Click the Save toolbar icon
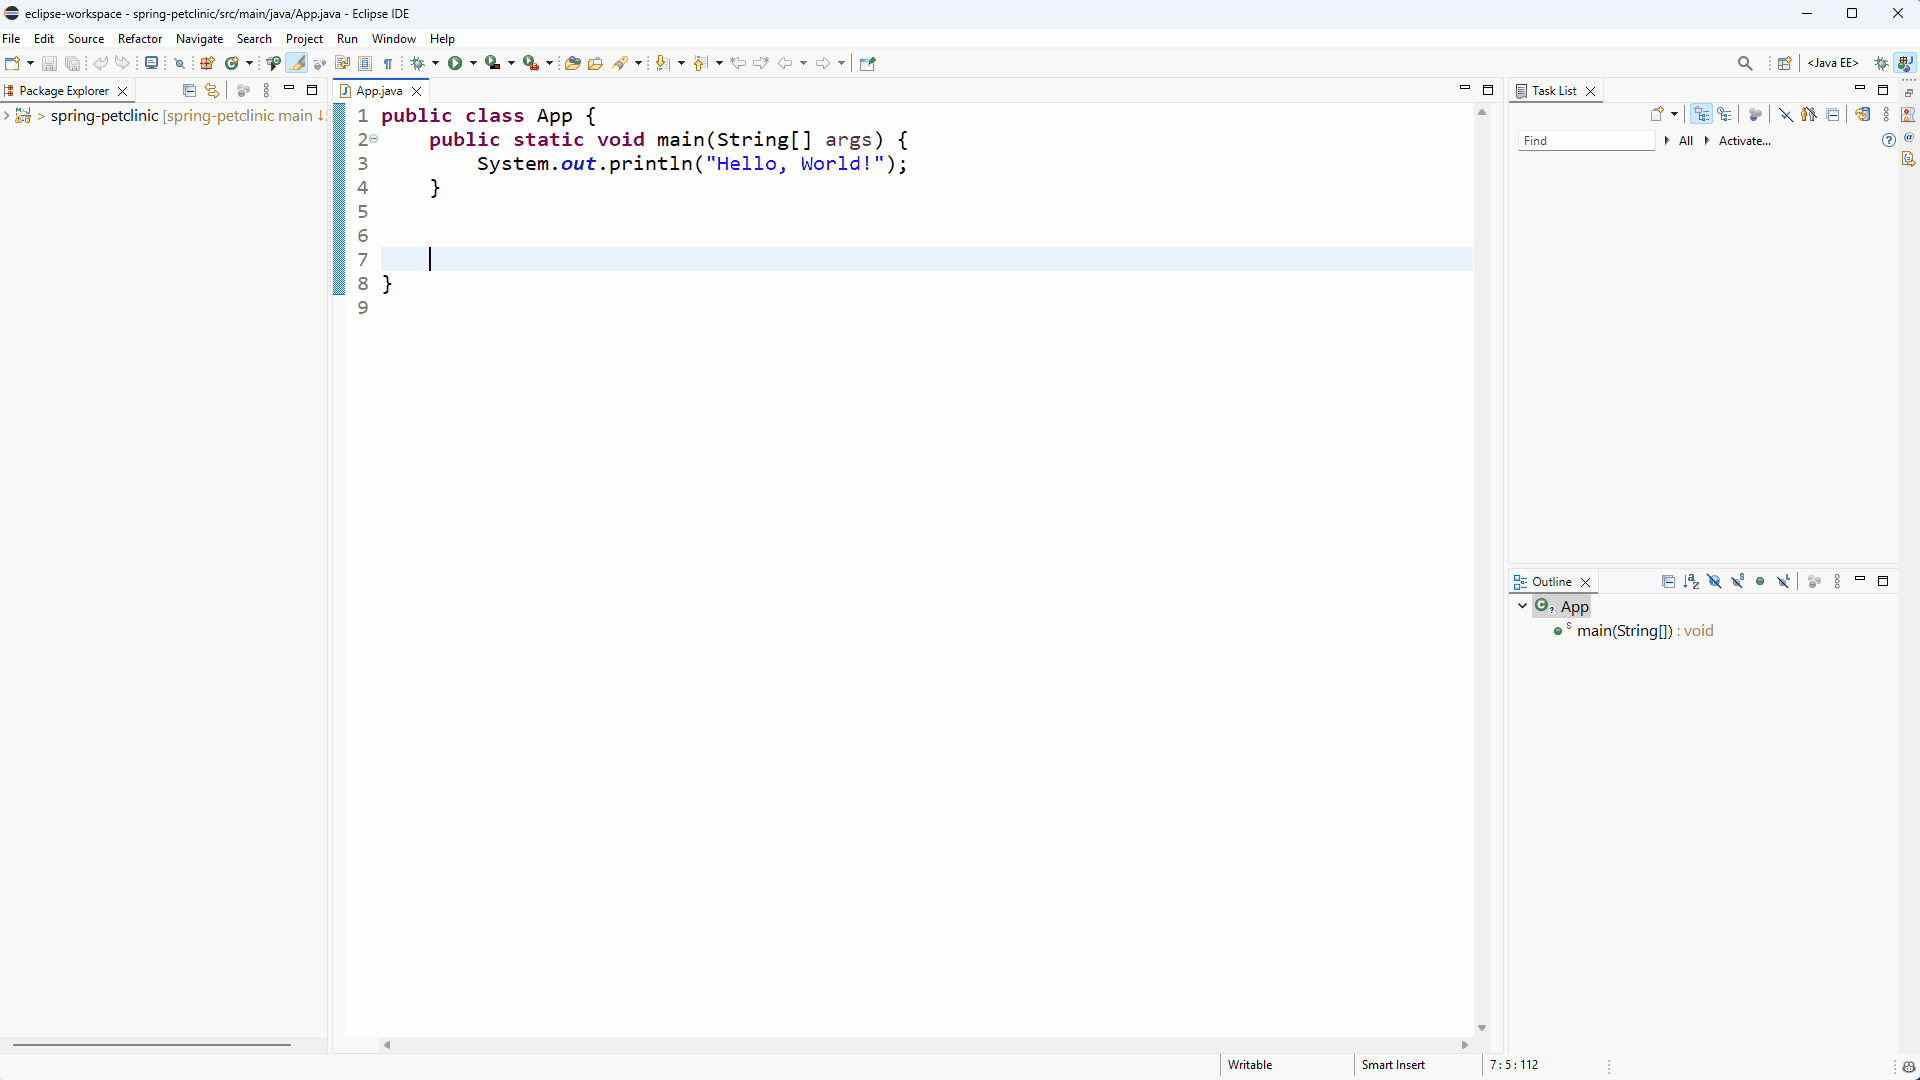 coord(49,63)
